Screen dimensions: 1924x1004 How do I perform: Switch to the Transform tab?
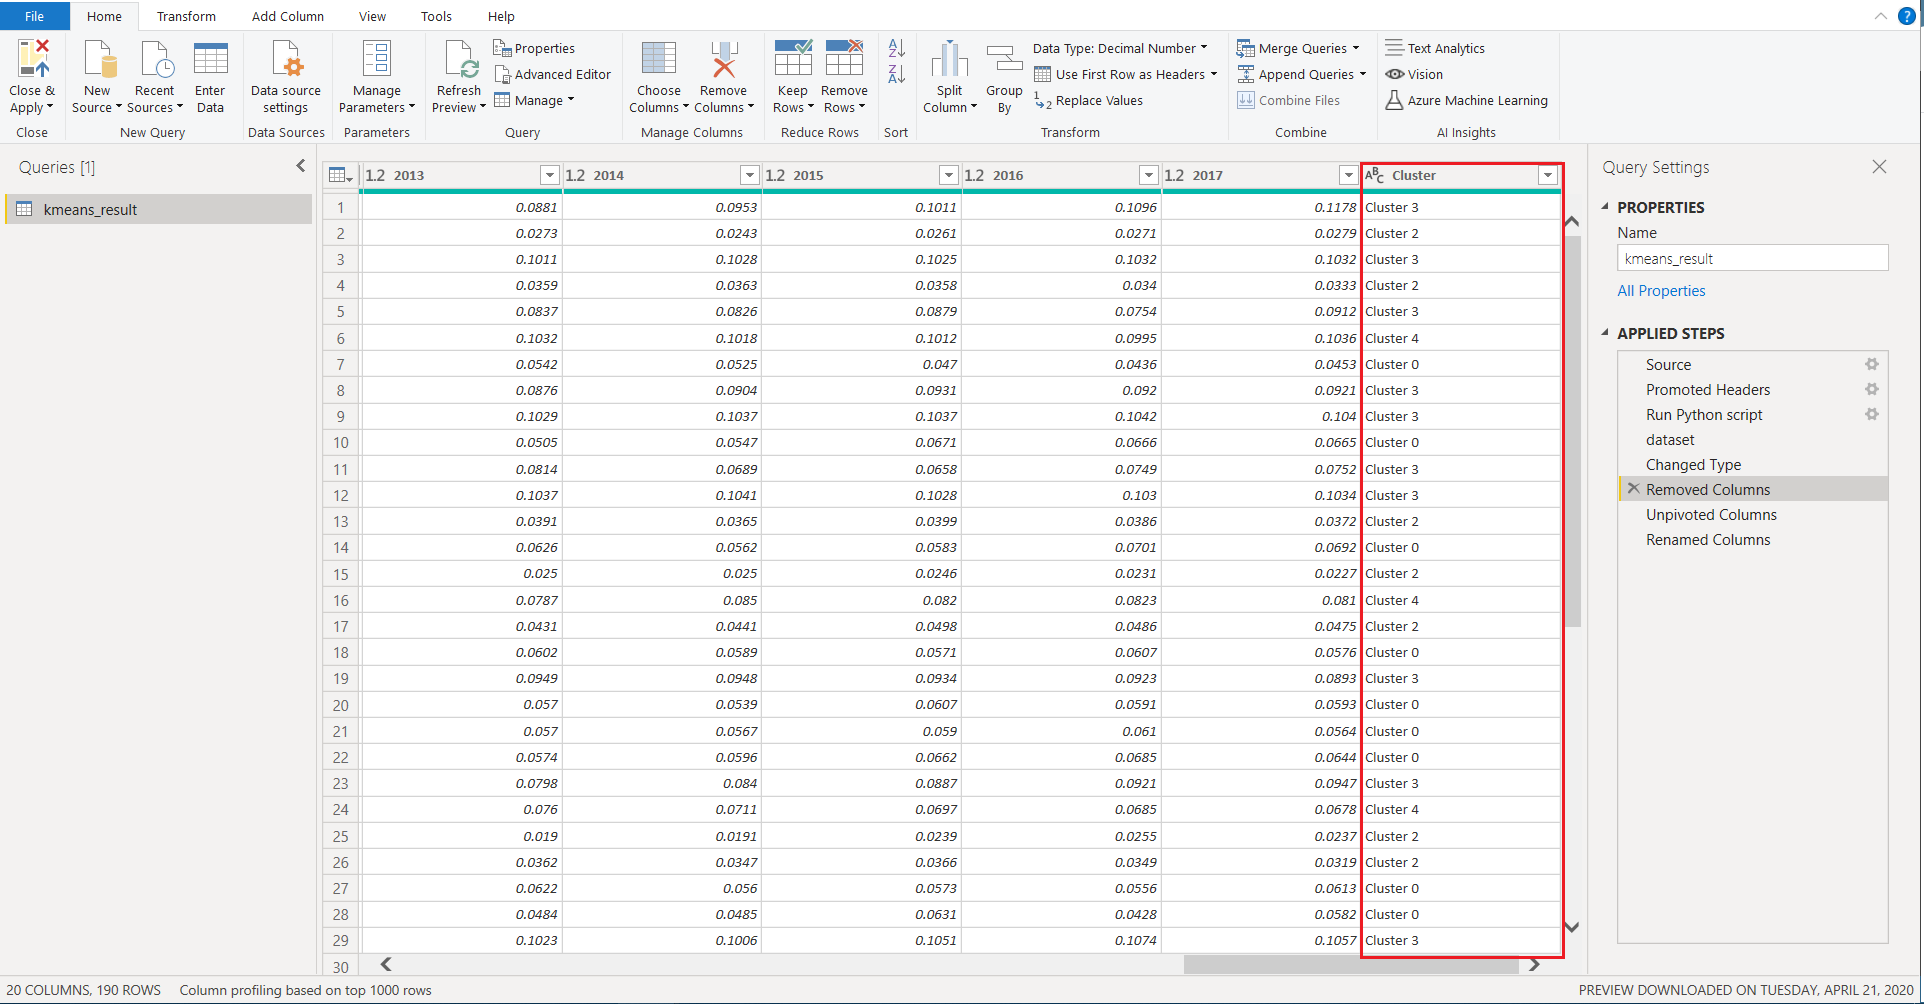pyautogui.click(x=186, y=16)
